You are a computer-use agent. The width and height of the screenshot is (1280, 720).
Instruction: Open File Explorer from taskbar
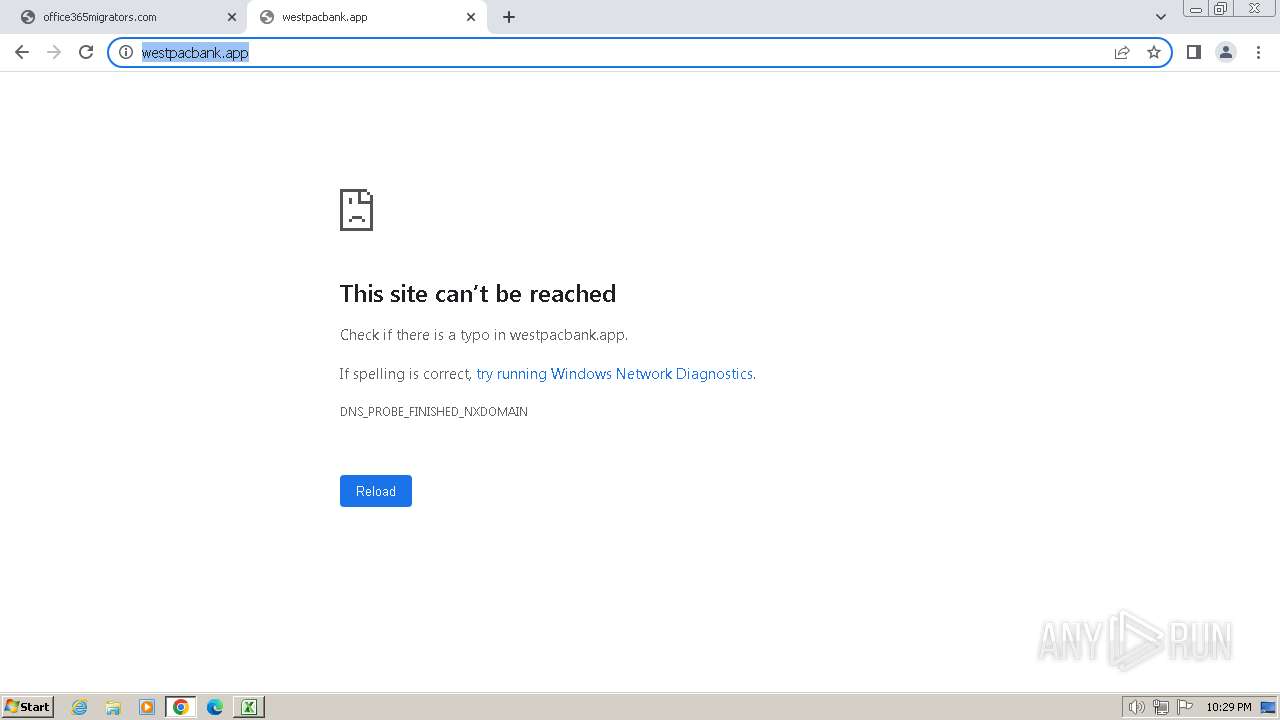(113, 707)
